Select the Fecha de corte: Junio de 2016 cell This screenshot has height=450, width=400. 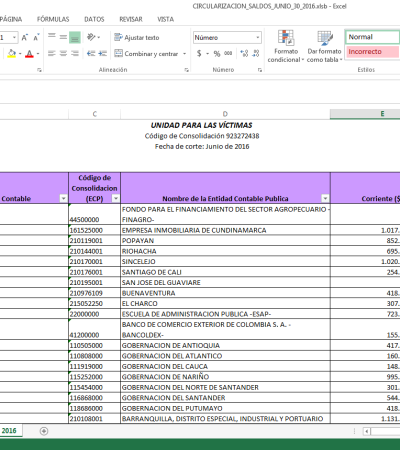tap(202, 146)
